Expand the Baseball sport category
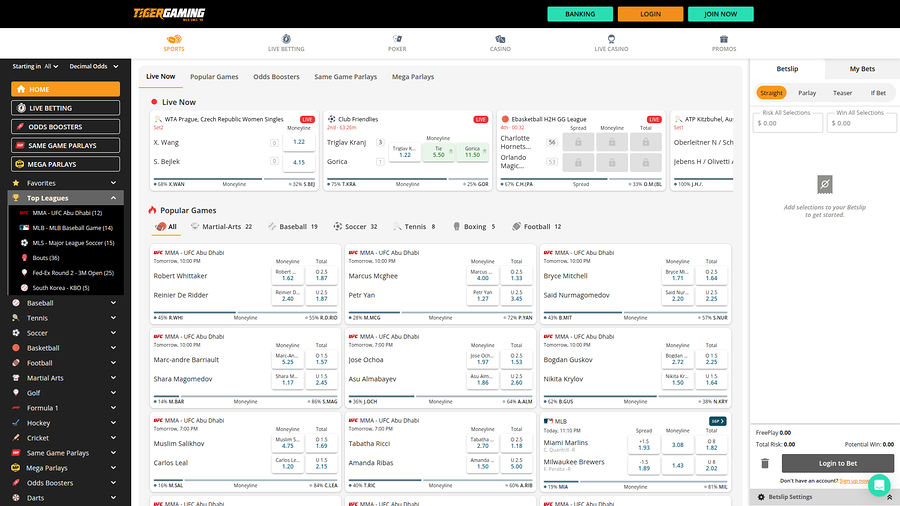Viewport: 900px width, 506px height. pos(113,303)
